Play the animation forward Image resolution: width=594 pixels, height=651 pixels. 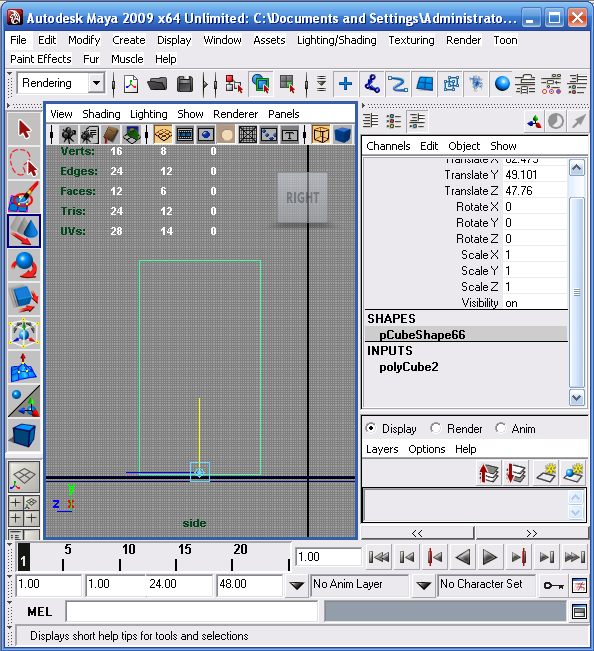coord(490,557)
